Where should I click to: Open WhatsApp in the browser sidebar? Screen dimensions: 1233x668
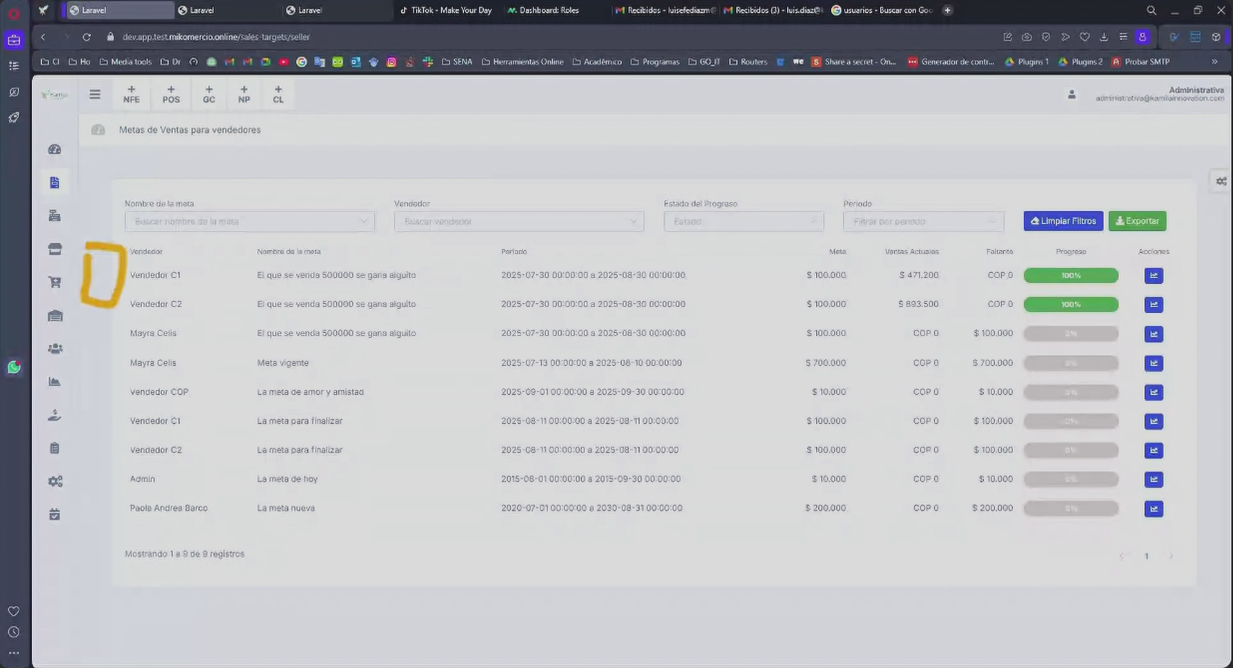click(x=14, y=367)
